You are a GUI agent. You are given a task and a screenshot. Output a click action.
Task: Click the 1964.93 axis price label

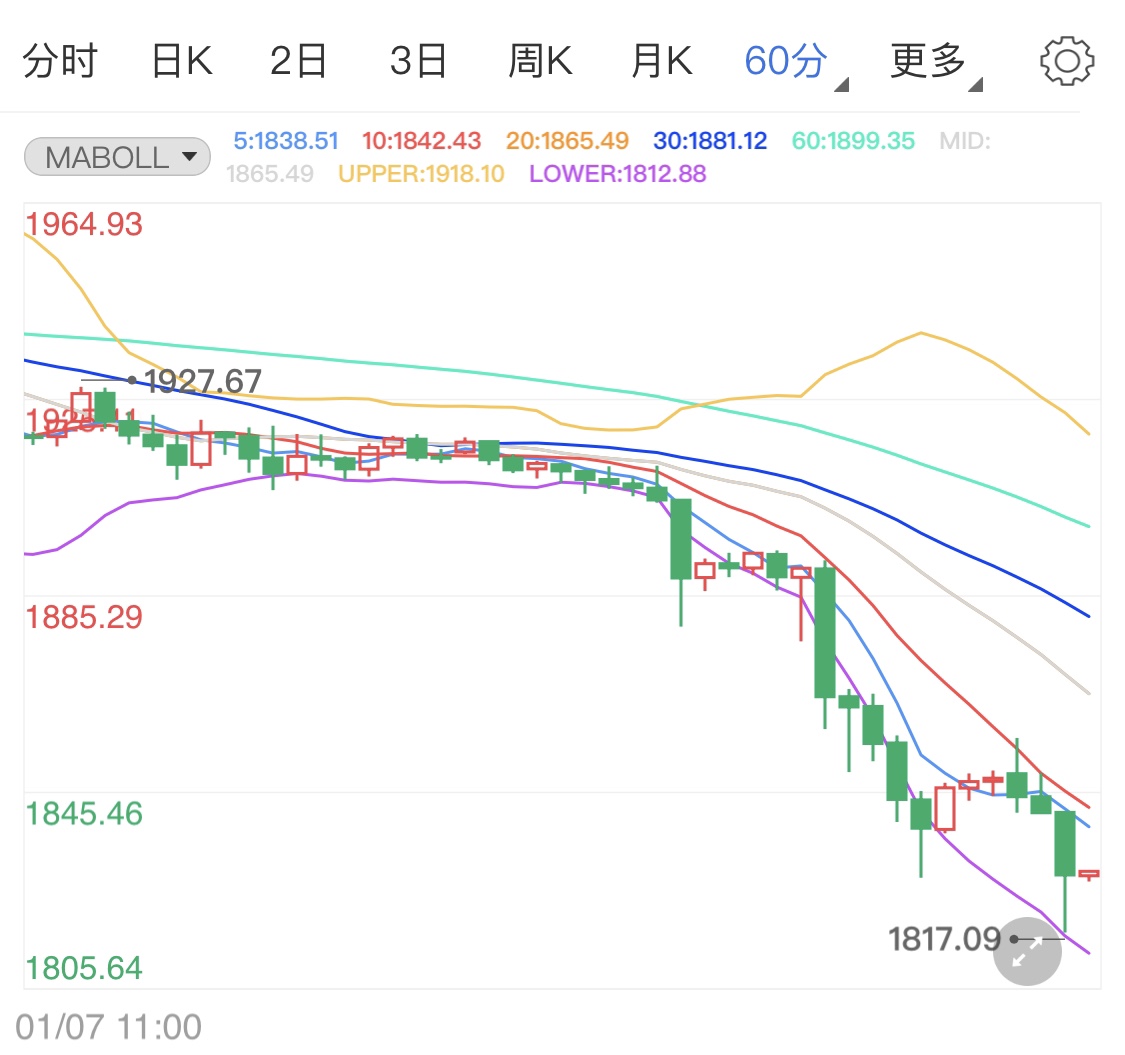pos(84,225)
